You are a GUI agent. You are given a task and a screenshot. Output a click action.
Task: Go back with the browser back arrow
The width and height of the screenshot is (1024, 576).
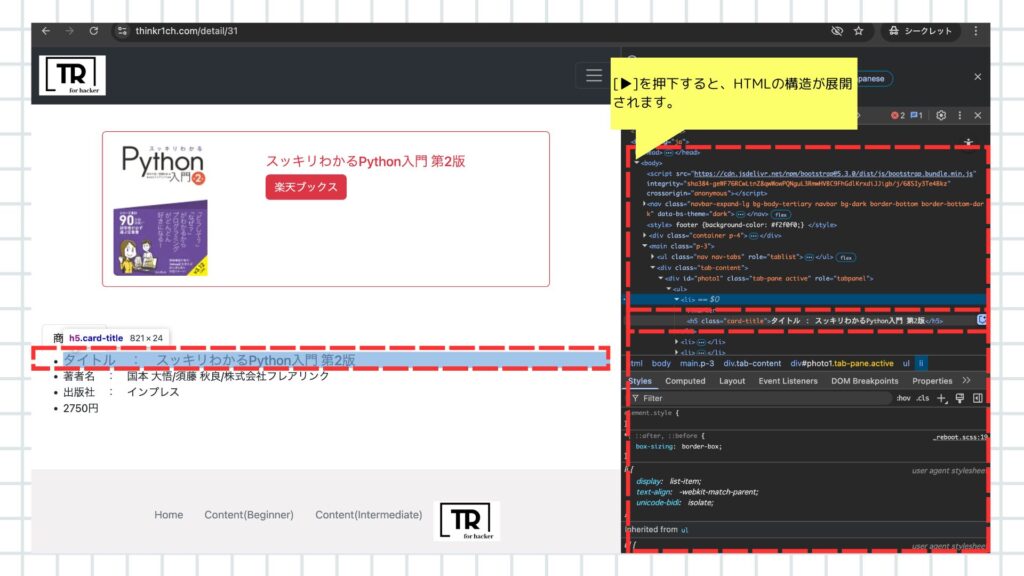pos(46,31)
